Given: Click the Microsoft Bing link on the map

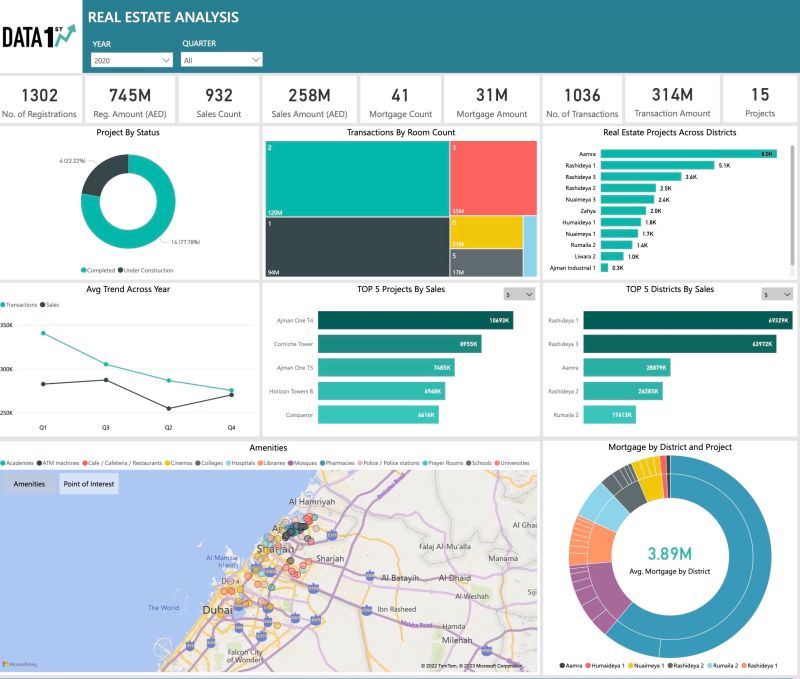Looking at the screenshot, I should point(18,662).
